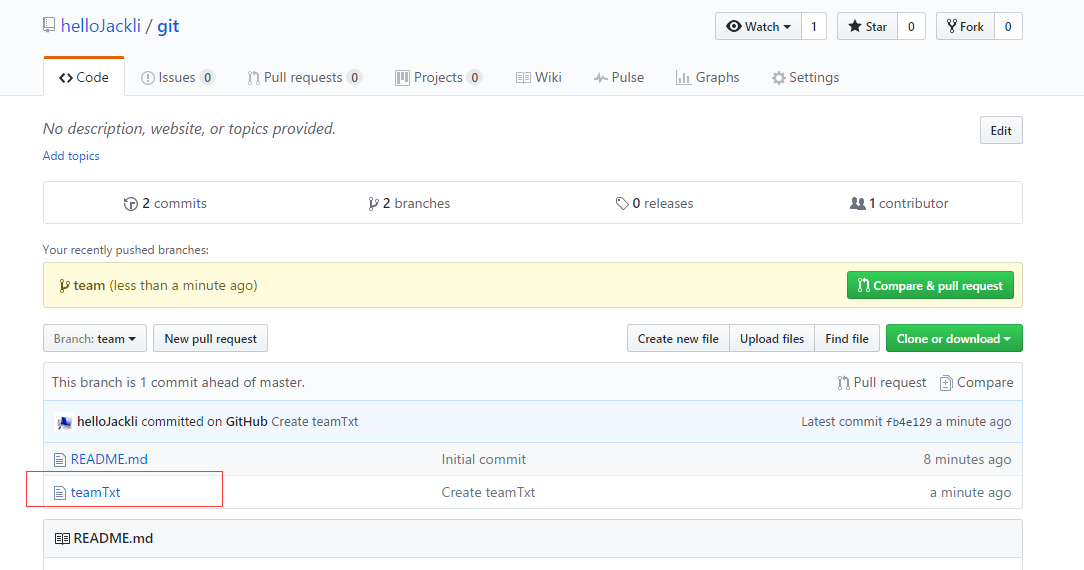
Task: Click the Edit description button
Action: (x=1001, y=131)
